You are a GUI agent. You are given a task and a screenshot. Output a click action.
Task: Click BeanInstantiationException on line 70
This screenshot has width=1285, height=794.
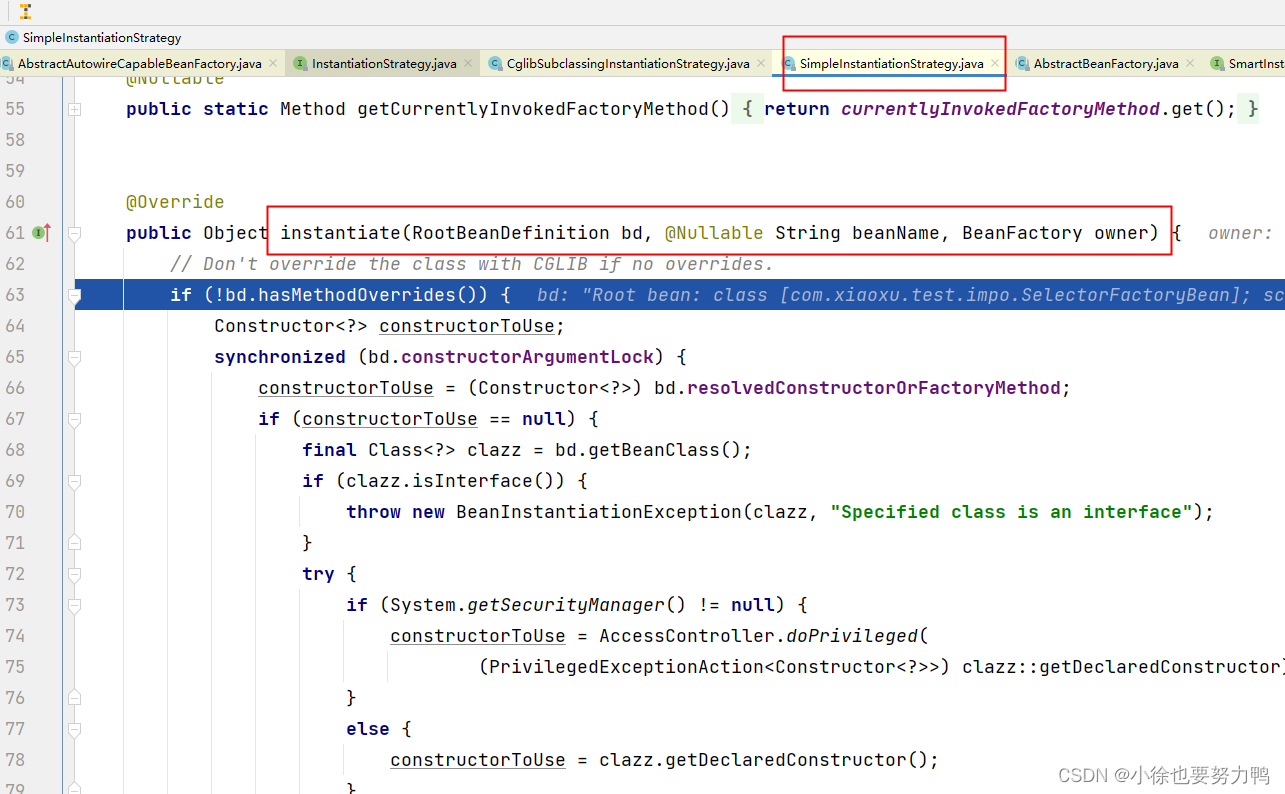(599, 512)
